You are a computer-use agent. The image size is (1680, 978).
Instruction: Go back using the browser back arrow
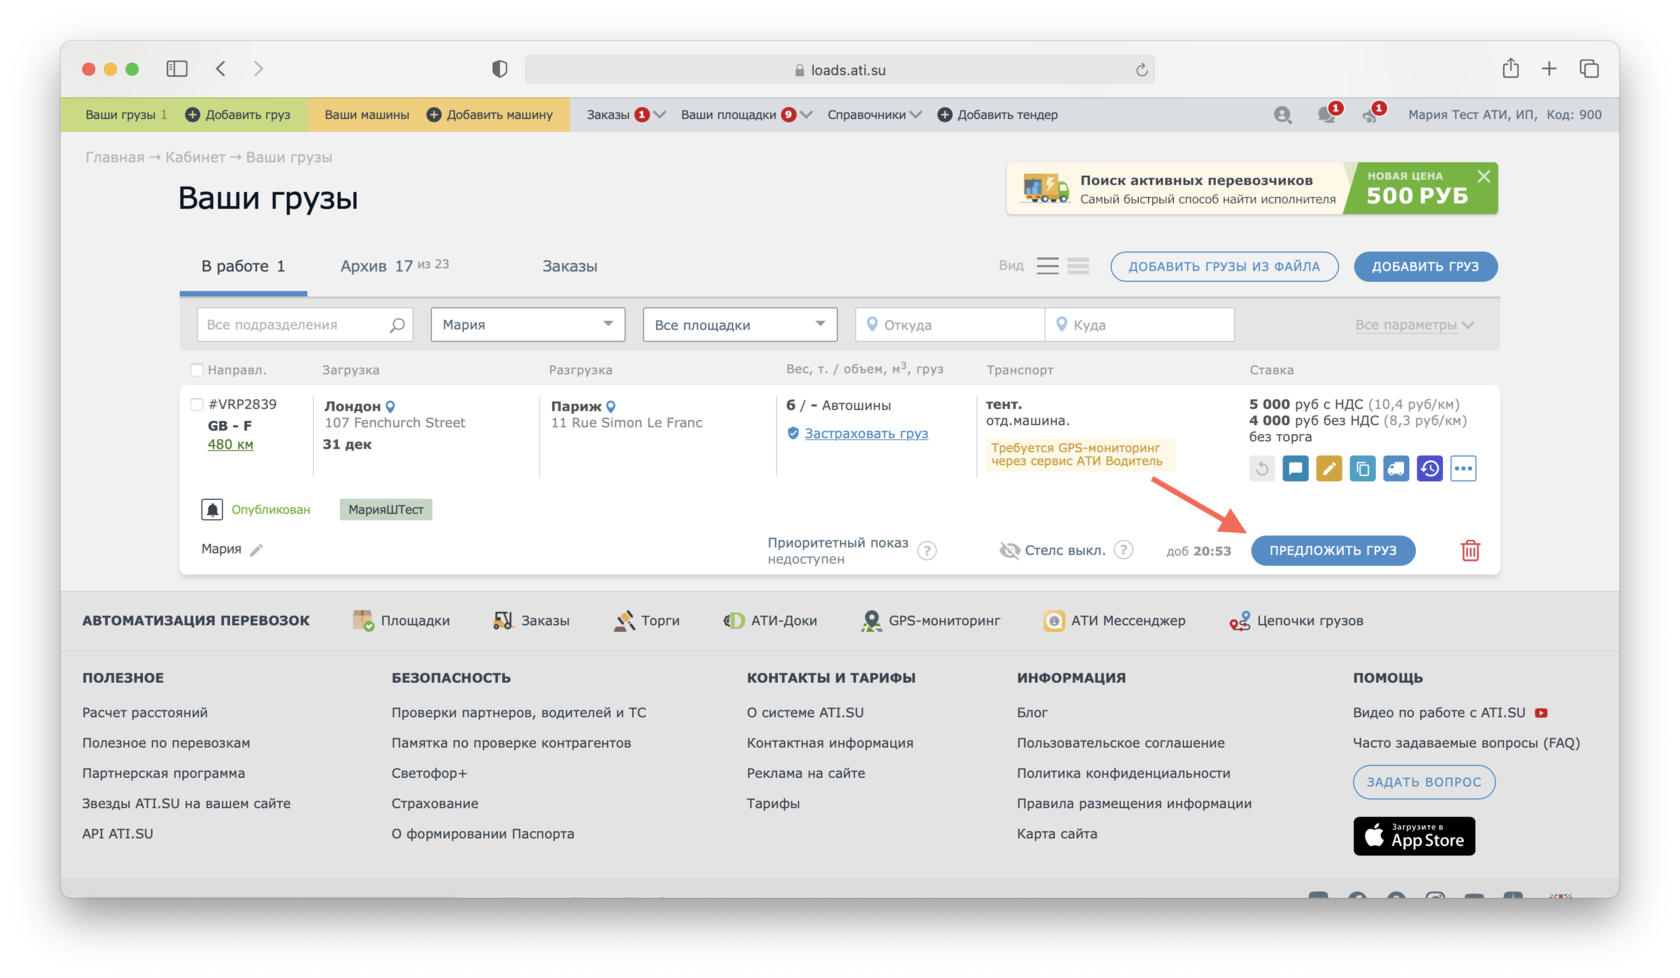221,68
